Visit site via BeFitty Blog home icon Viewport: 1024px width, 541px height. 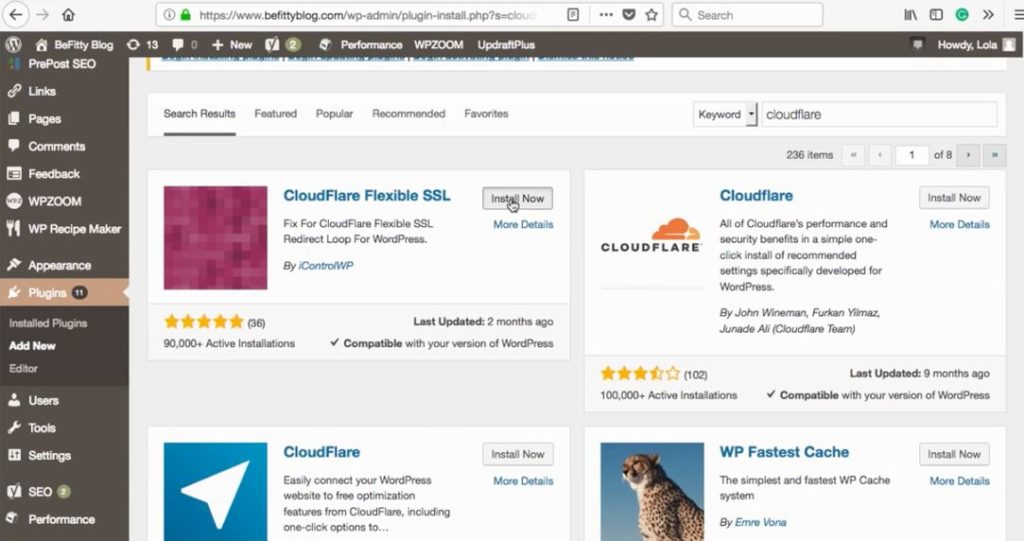point(74,44)
